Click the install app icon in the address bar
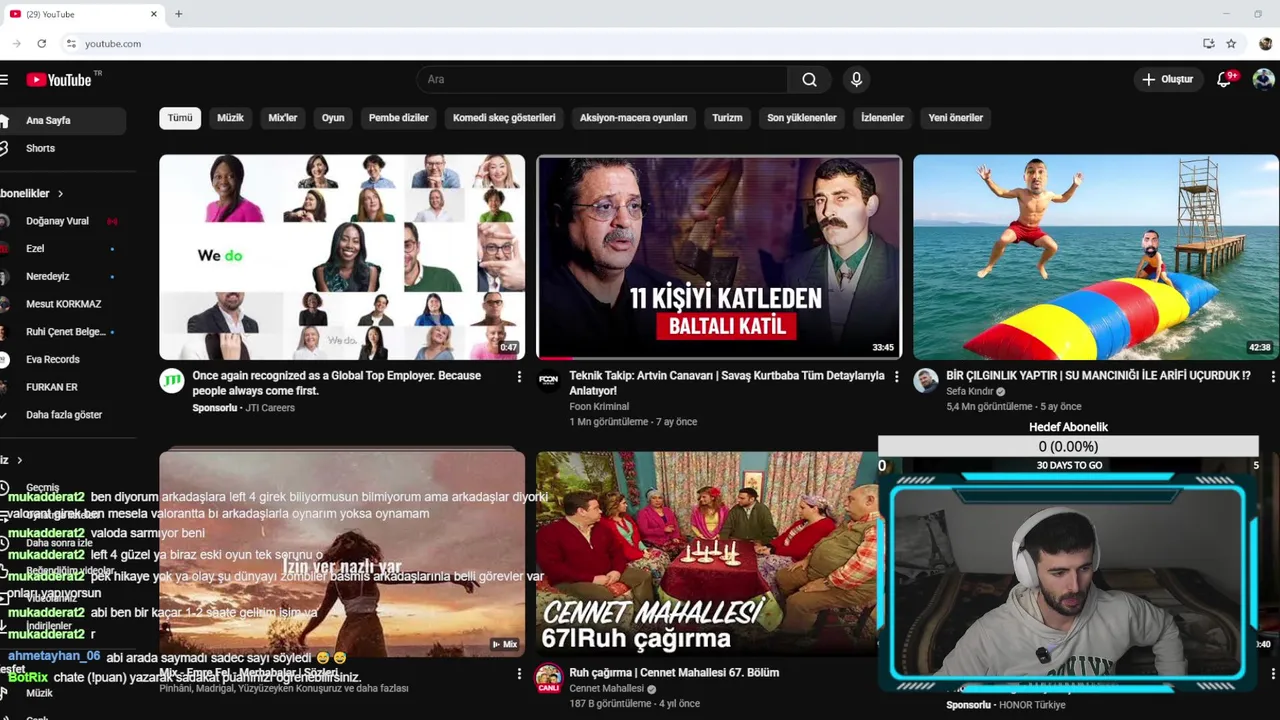This screenshot has height=720, width=1280. 1208,44
